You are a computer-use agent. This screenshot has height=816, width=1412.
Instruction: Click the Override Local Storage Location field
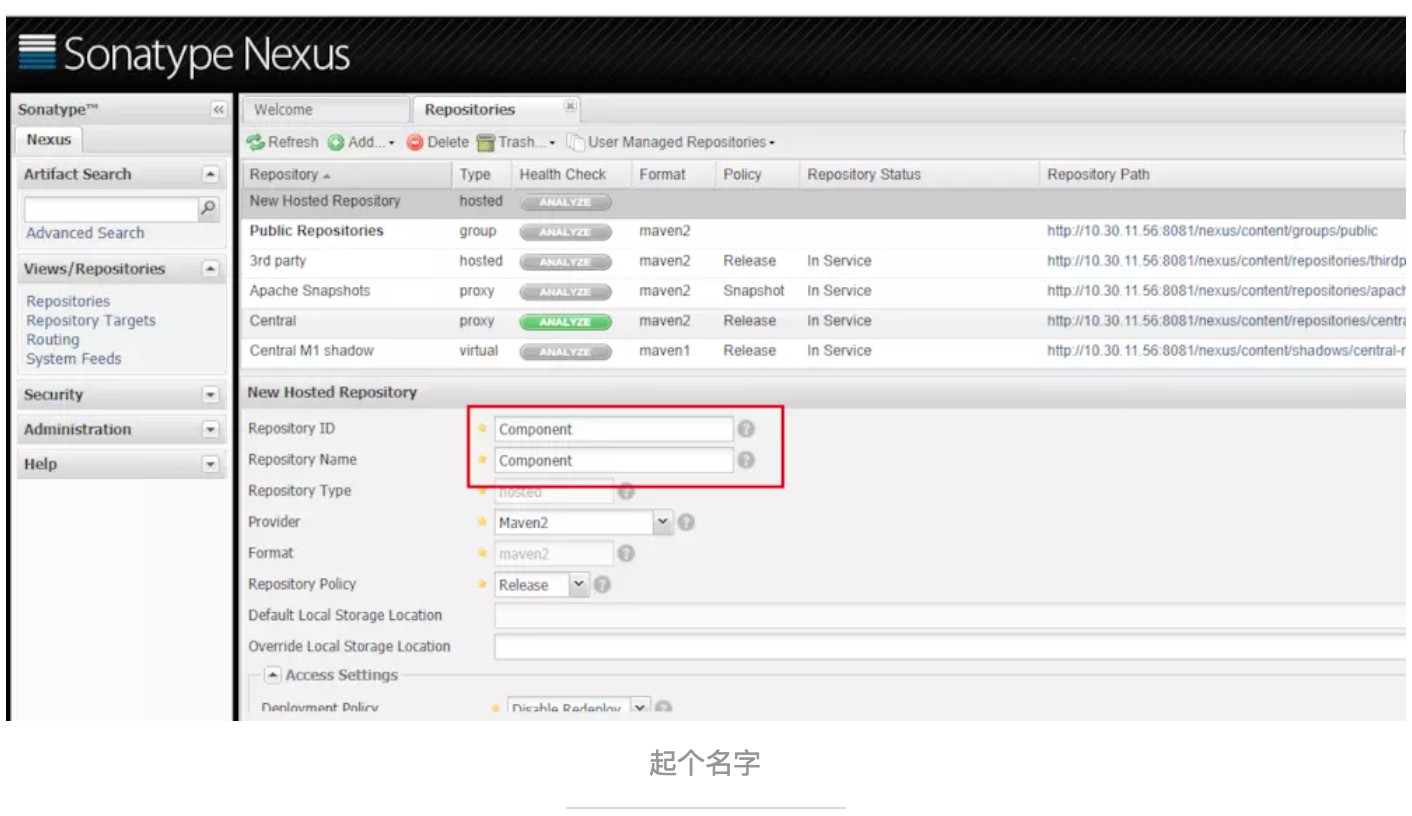(952, 647)
